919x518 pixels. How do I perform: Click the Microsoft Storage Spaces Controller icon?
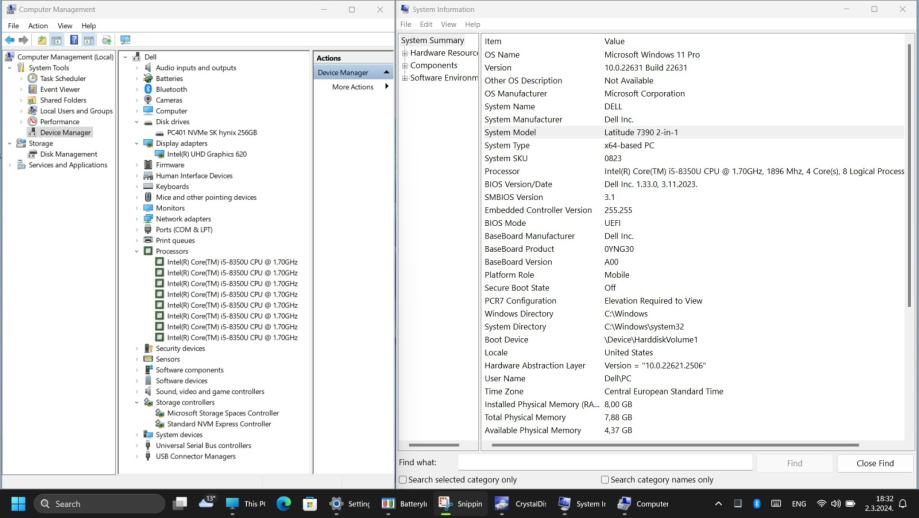(159, 413)
